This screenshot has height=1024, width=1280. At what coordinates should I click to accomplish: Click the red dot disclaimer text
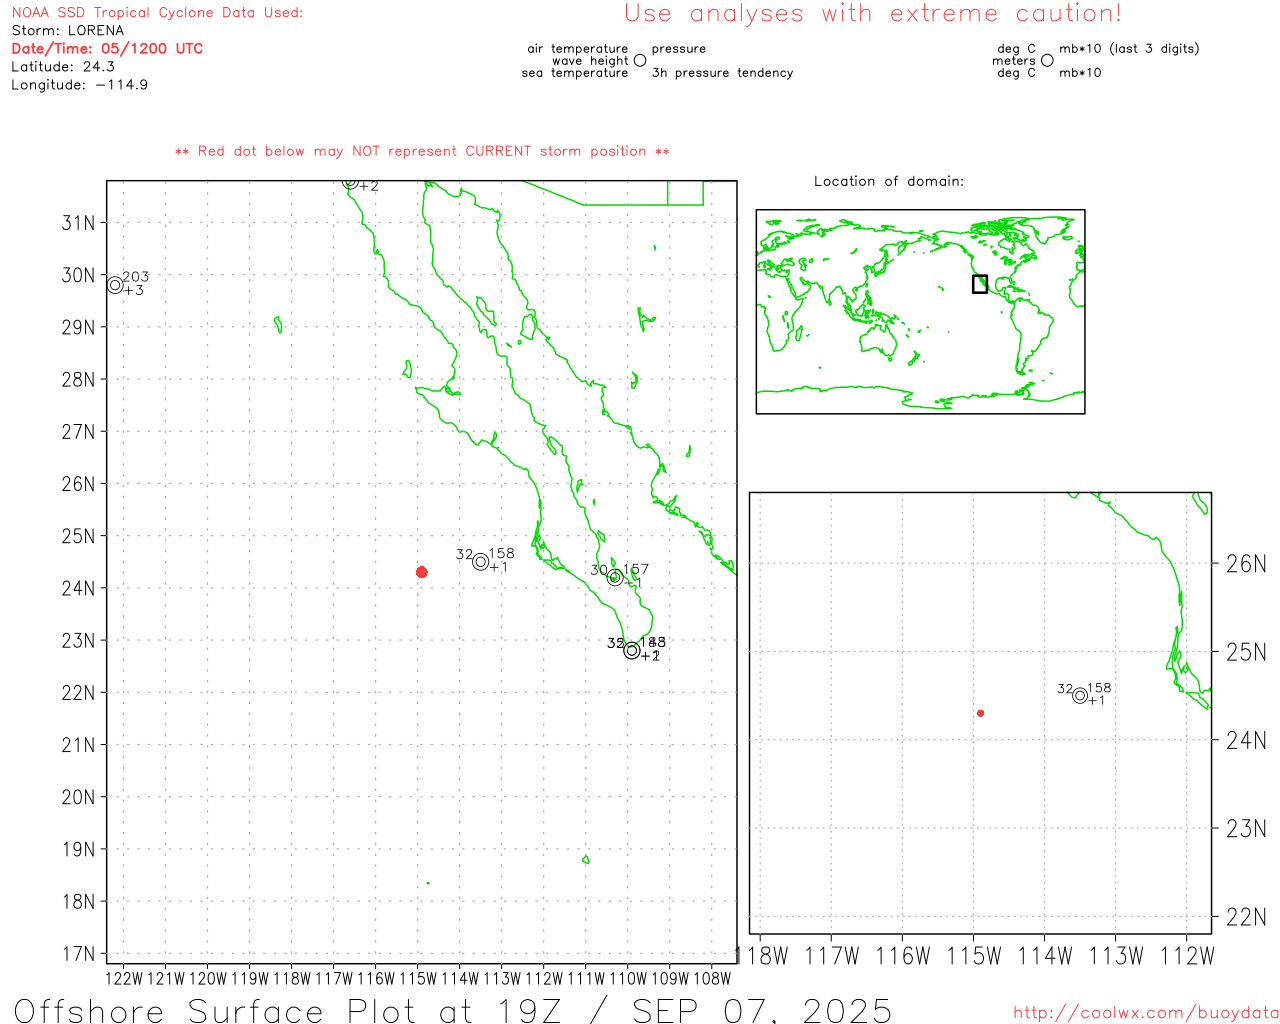422,152
